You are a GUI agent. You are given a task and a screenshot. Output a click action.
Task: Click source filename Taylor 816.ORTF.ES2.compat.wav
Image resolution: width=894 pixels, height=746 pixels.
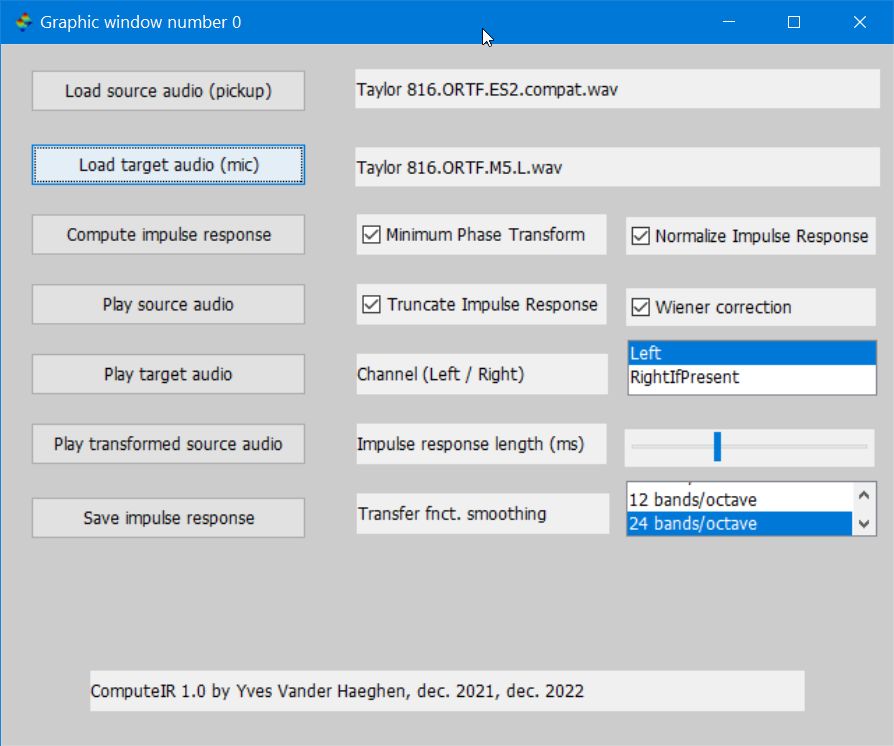pos(617,89)
